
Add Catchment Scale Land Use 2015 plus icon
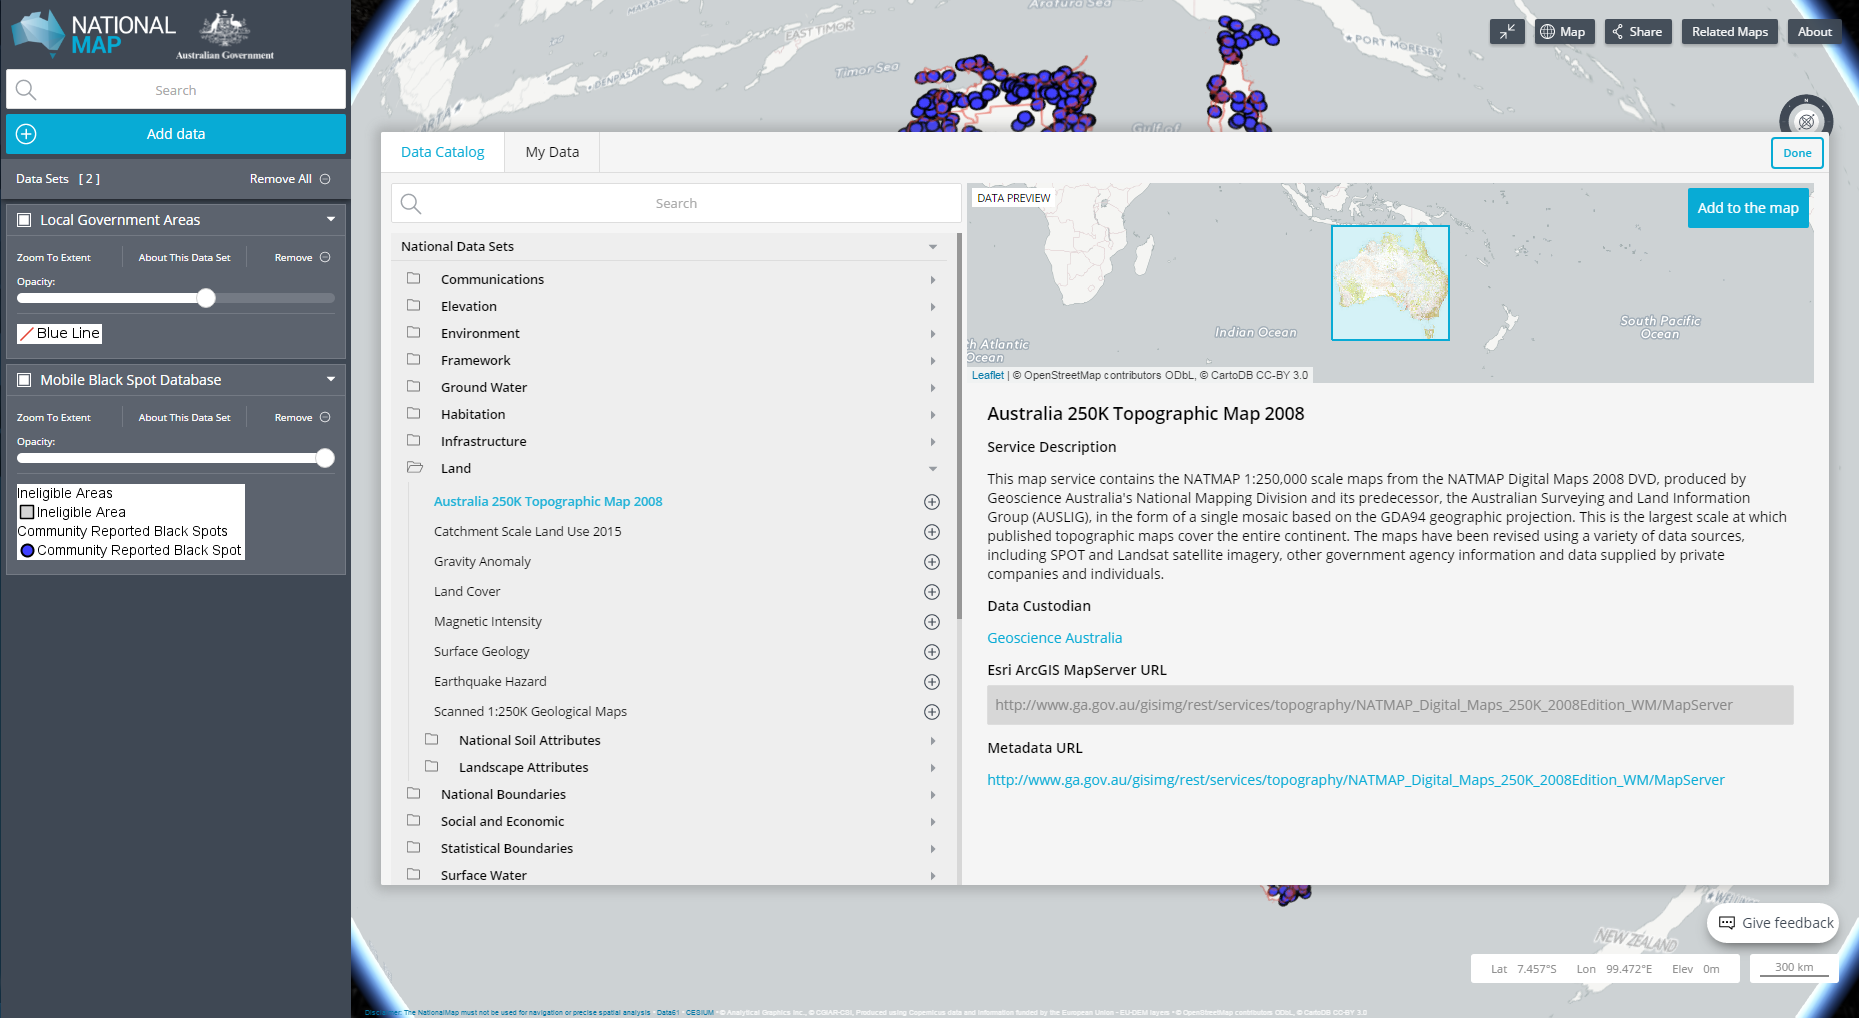coord(931,532)
